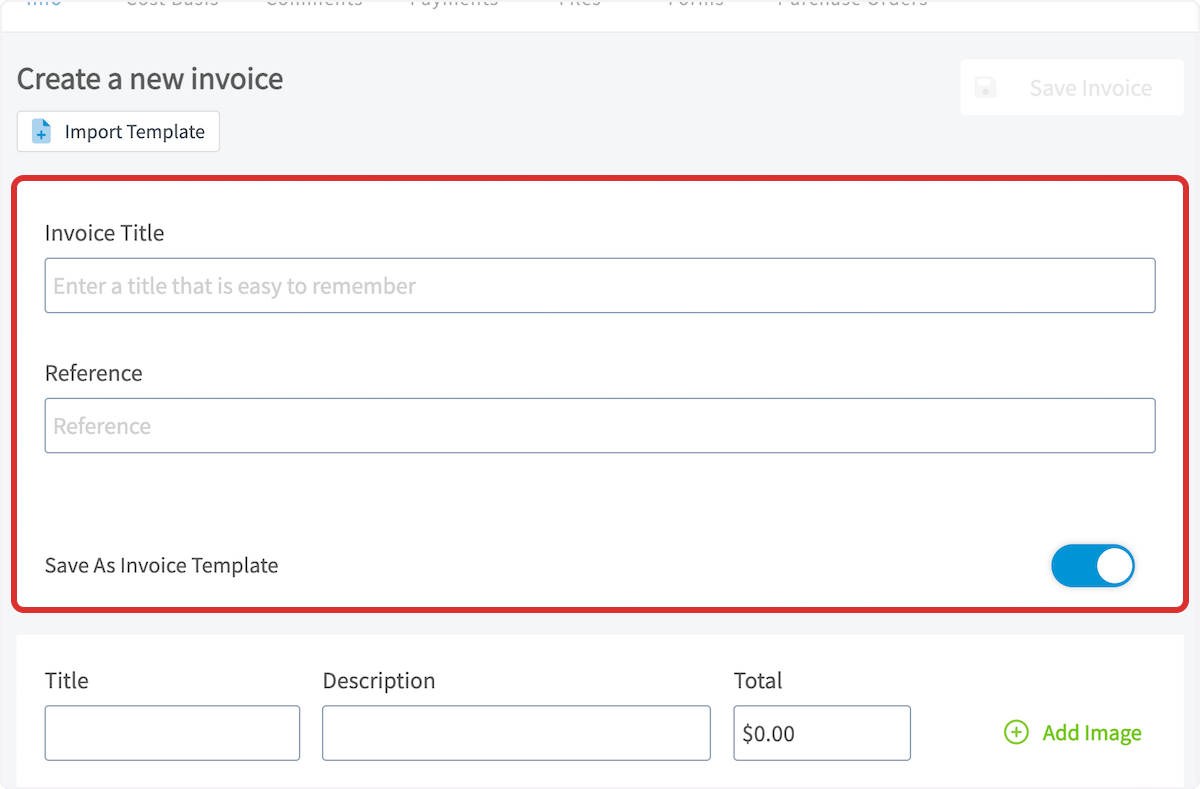Select the line item Description field

click(x=516, y=733)
